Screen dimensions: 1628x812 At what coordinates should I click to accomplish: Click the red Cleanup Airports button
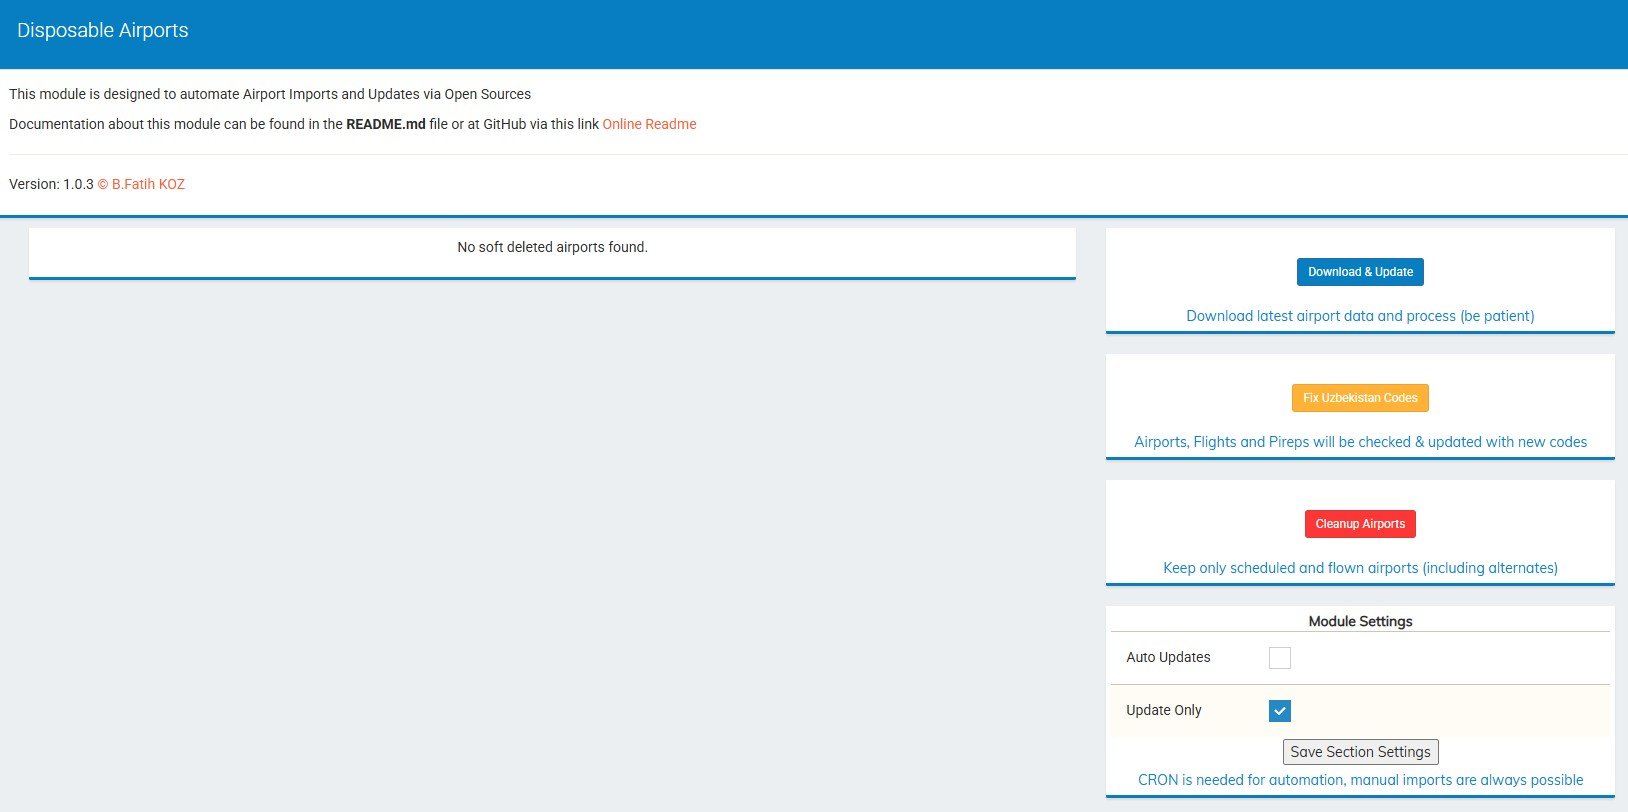pyautogui.click(x=1360, y=524)
